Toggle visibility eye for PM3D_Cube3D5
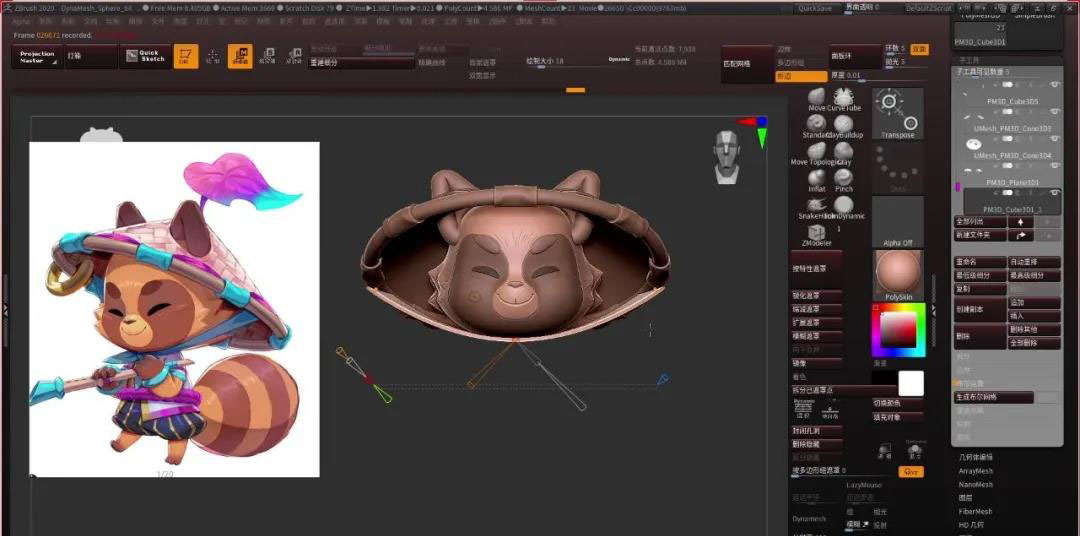The width and height of the screenshot is (1080, 536). [1055, 84]
